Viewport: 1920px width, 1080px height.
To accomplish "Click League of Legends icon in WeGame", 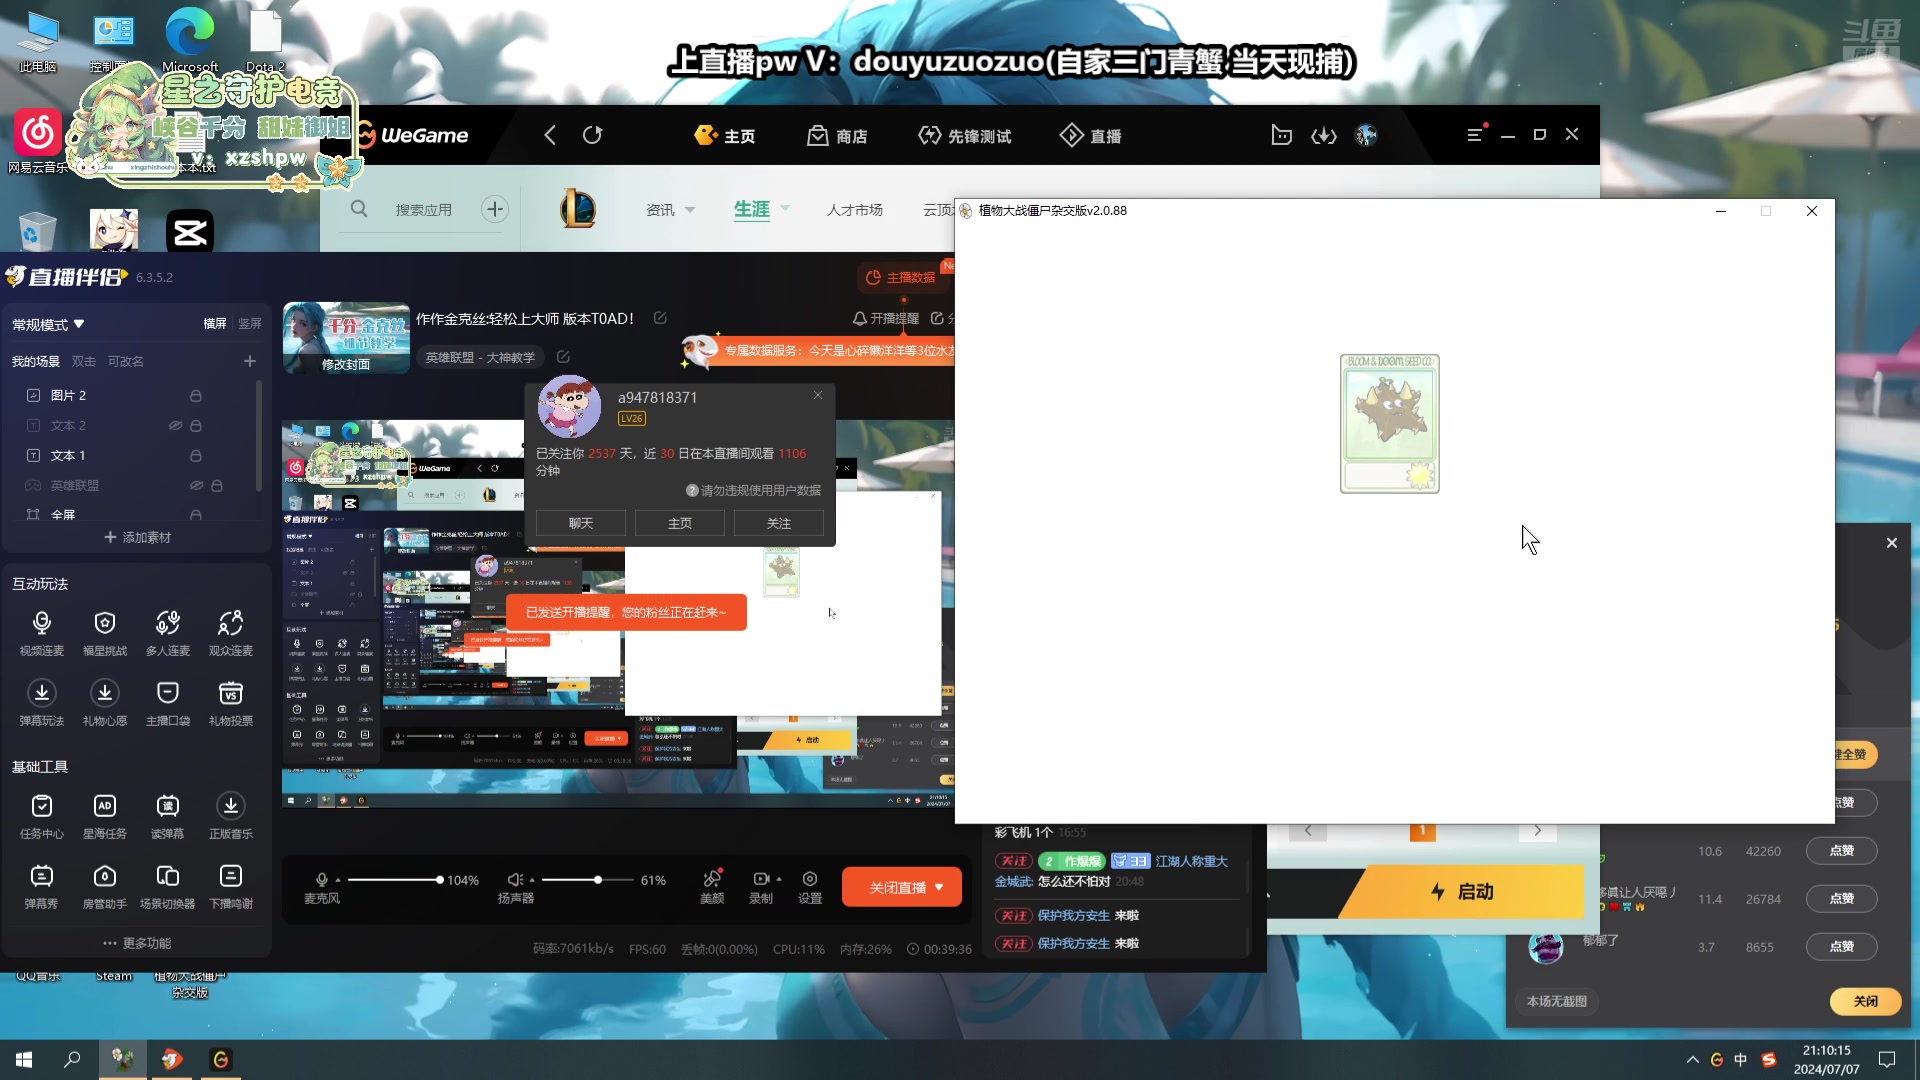I will 577,209.
